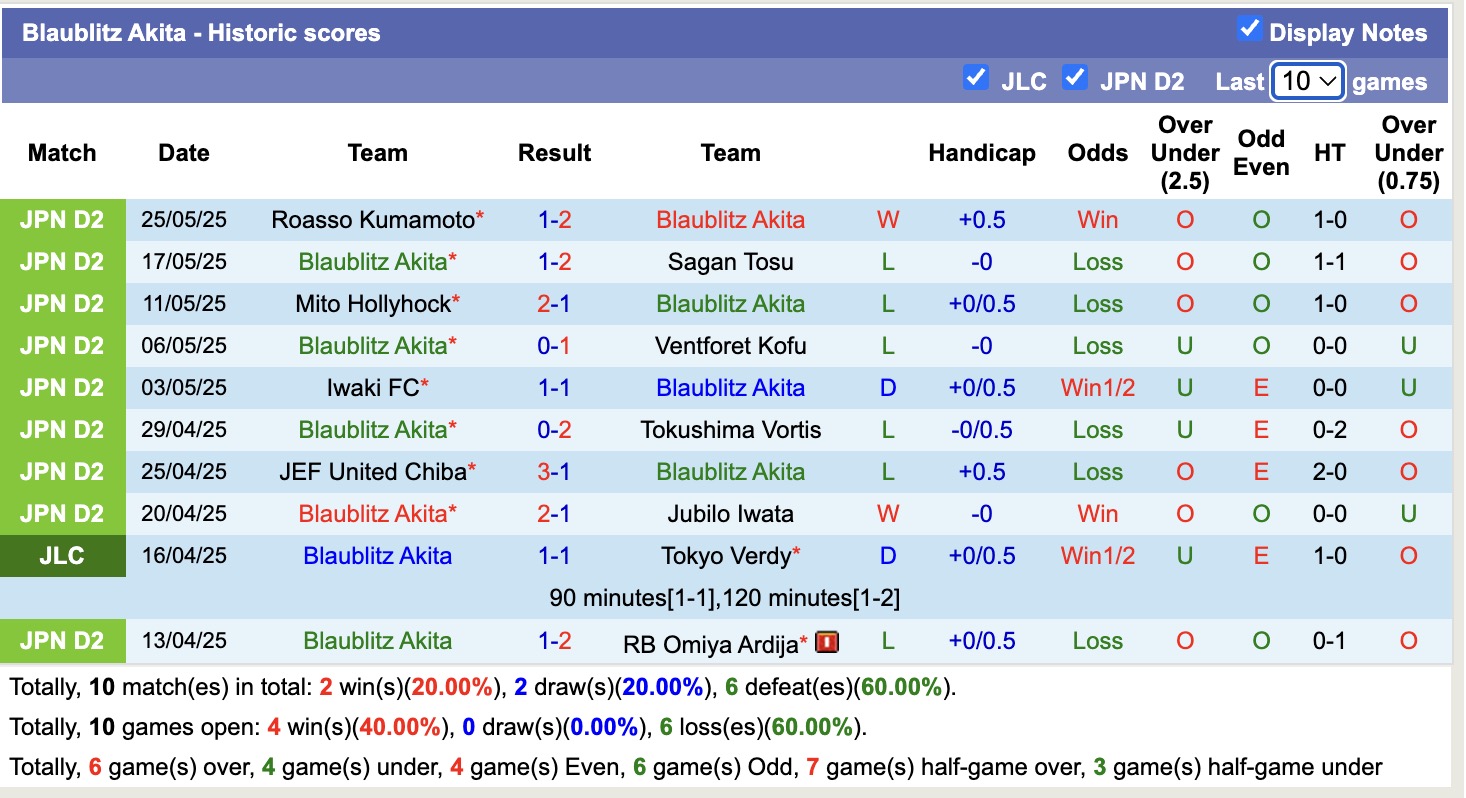Toggle the Display Notes checkbox
Viewport: 1466px width, 798px height.
pyautogui.click(x=1249, y=29)
